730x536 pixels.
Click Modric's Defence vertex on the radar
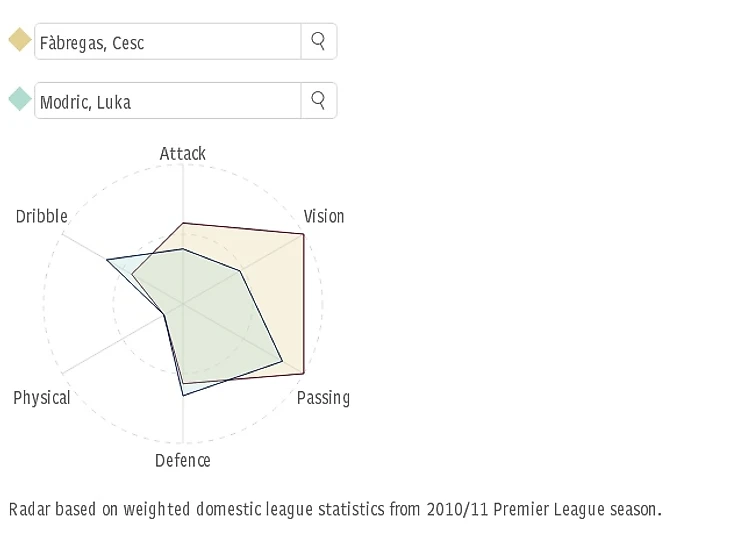click(183, 396)
